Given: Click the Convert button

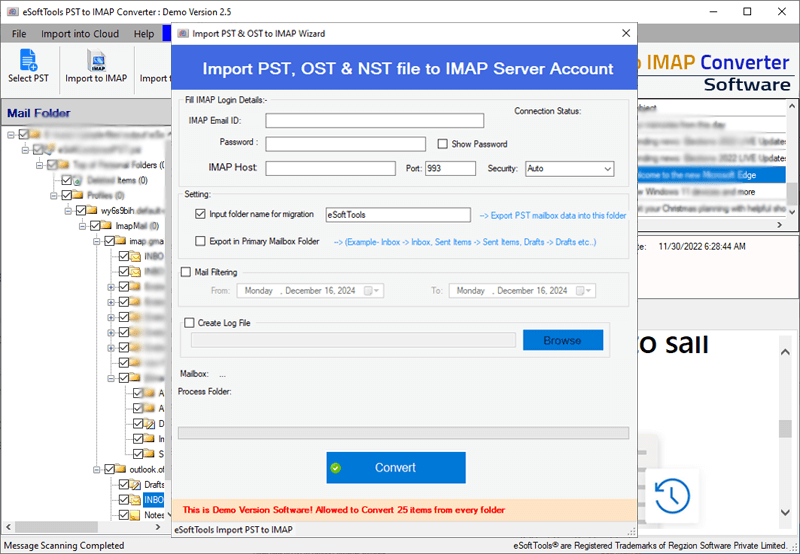Looking at the screenshot, I should pos(396,468).
